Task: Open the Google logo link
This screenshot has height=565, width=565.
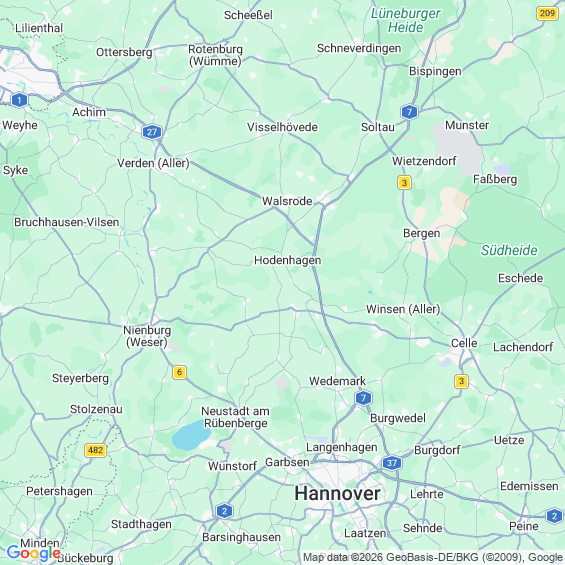Action: click(34, 553)
